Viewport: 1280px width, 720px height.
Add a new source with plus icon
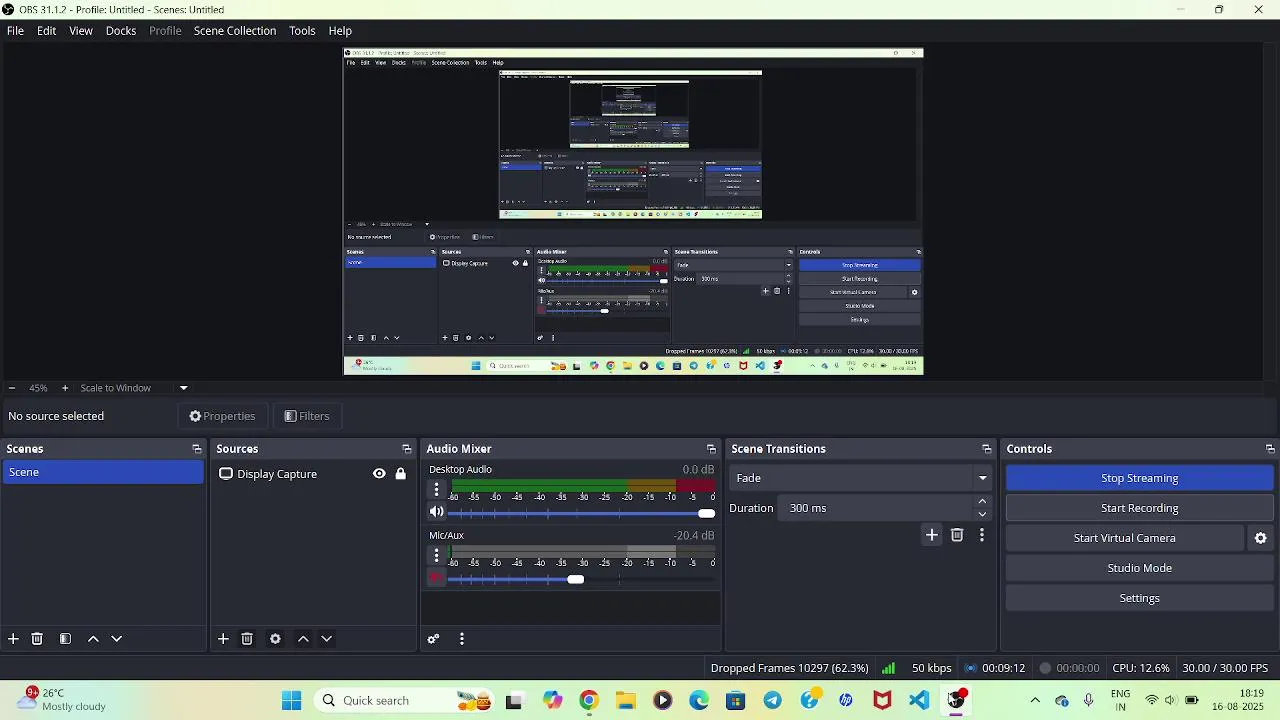coord(223,639)
